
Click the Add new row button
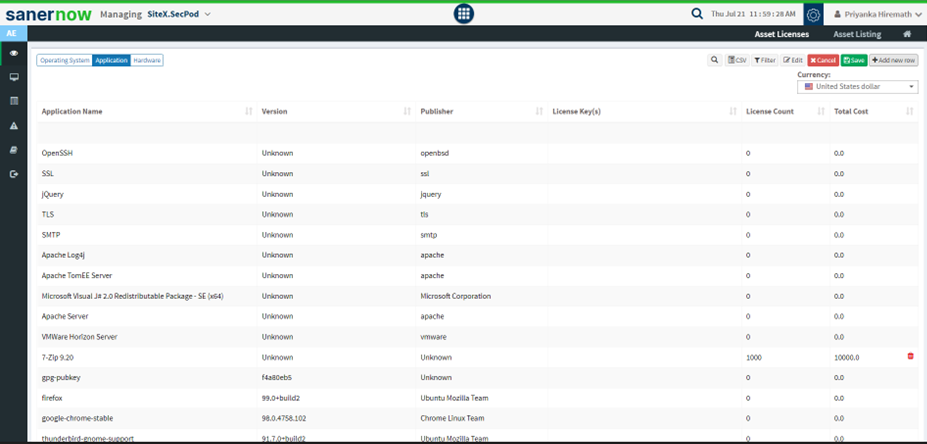click(894, 60)
